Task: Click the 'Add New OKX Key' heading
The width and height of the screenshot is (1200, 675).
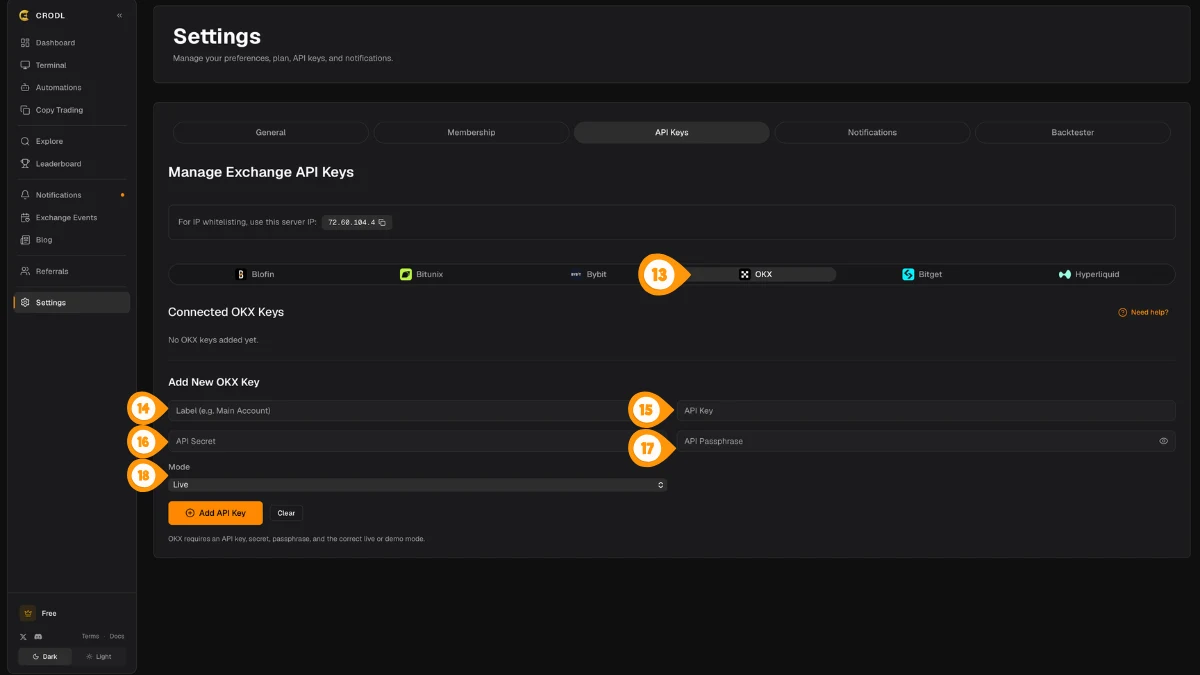Action: pos(214,382)
